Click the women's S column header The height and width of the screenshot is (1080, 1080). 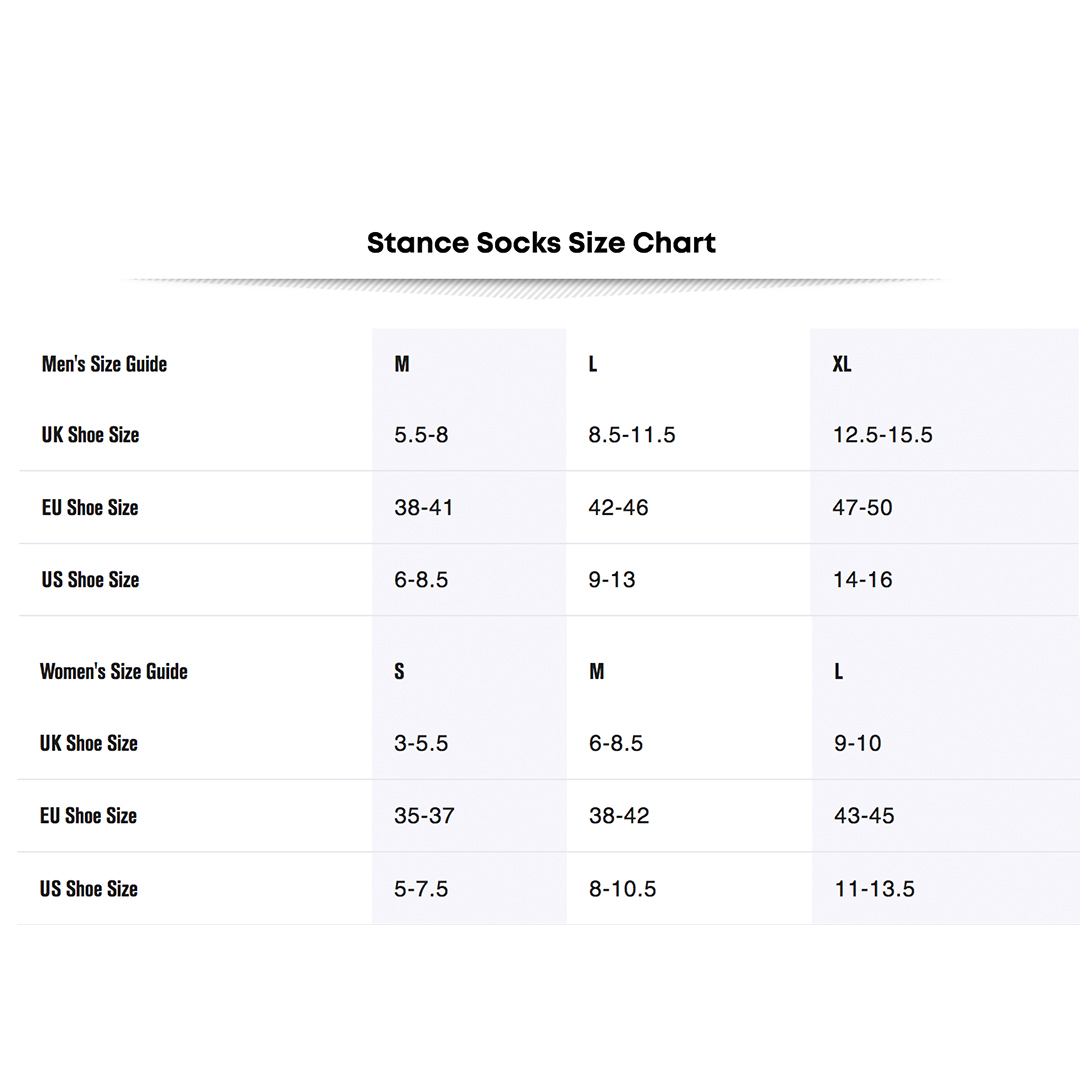tap(399, 672)
